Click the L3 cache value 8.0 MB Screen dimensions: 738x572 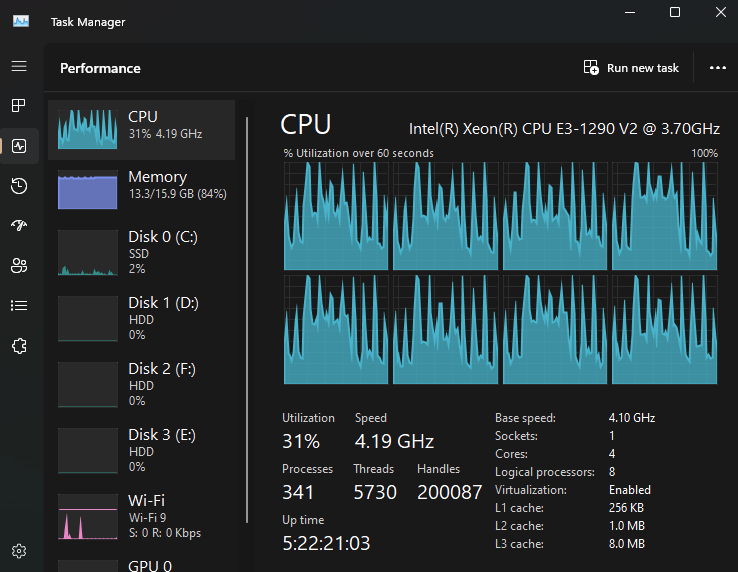pyautogui.click(x=626, y=544)
